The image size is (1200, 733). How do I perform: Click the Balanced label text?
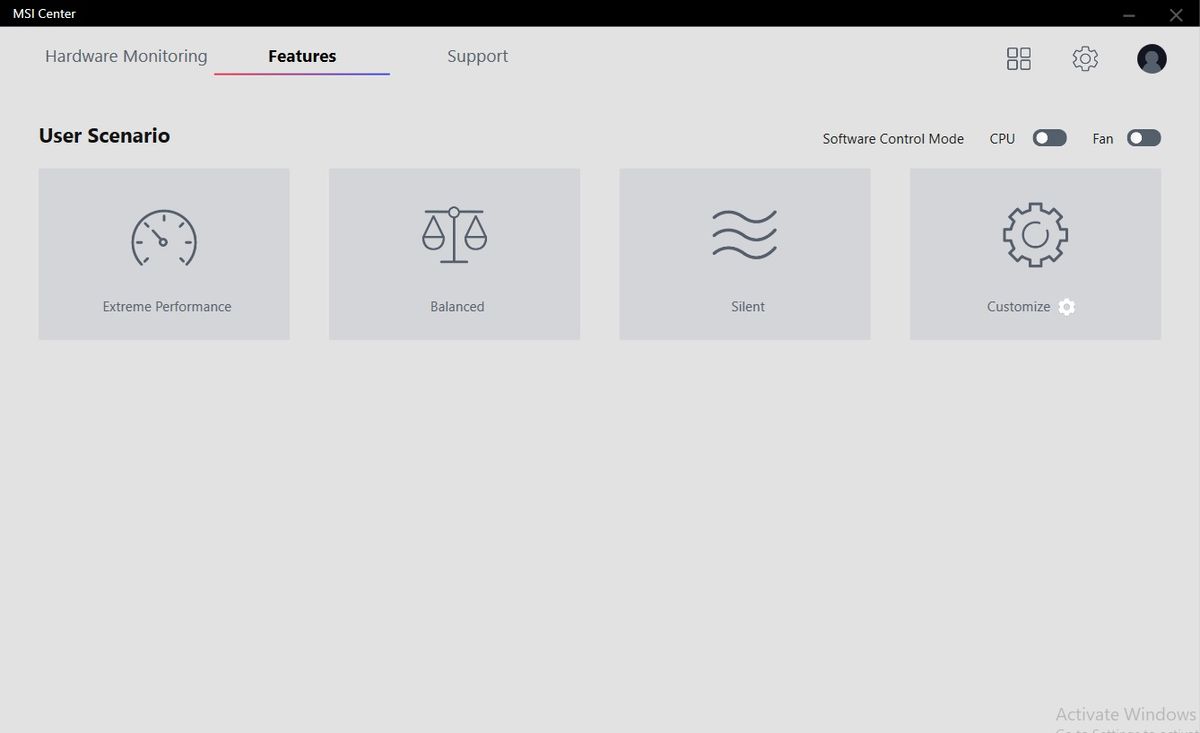point(457,307)
